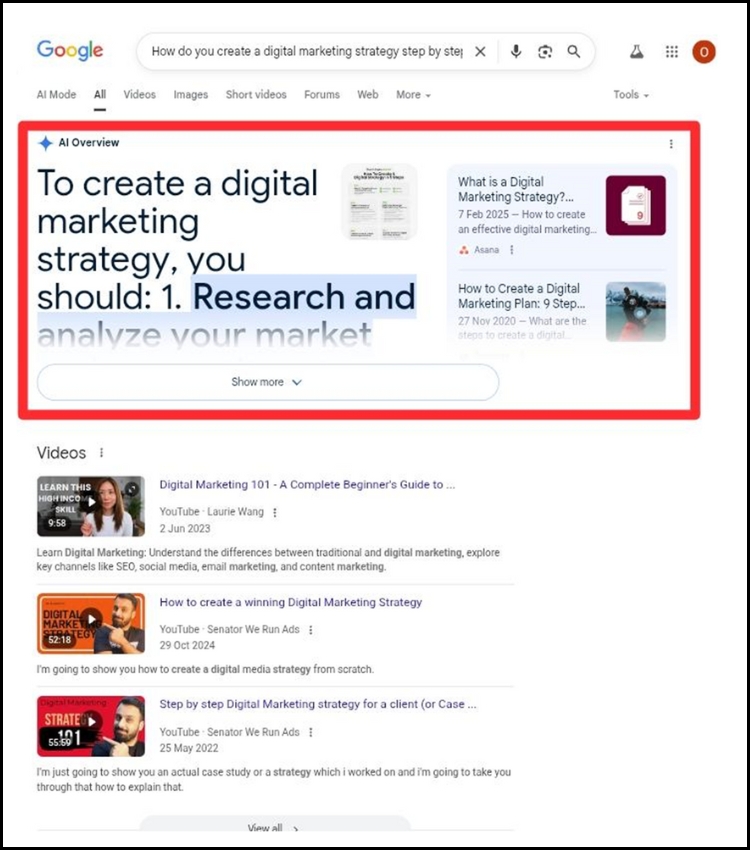The height and width of the screenshot is (850, 750).
Task: Click inside the search query field
Action: point(305,52)
